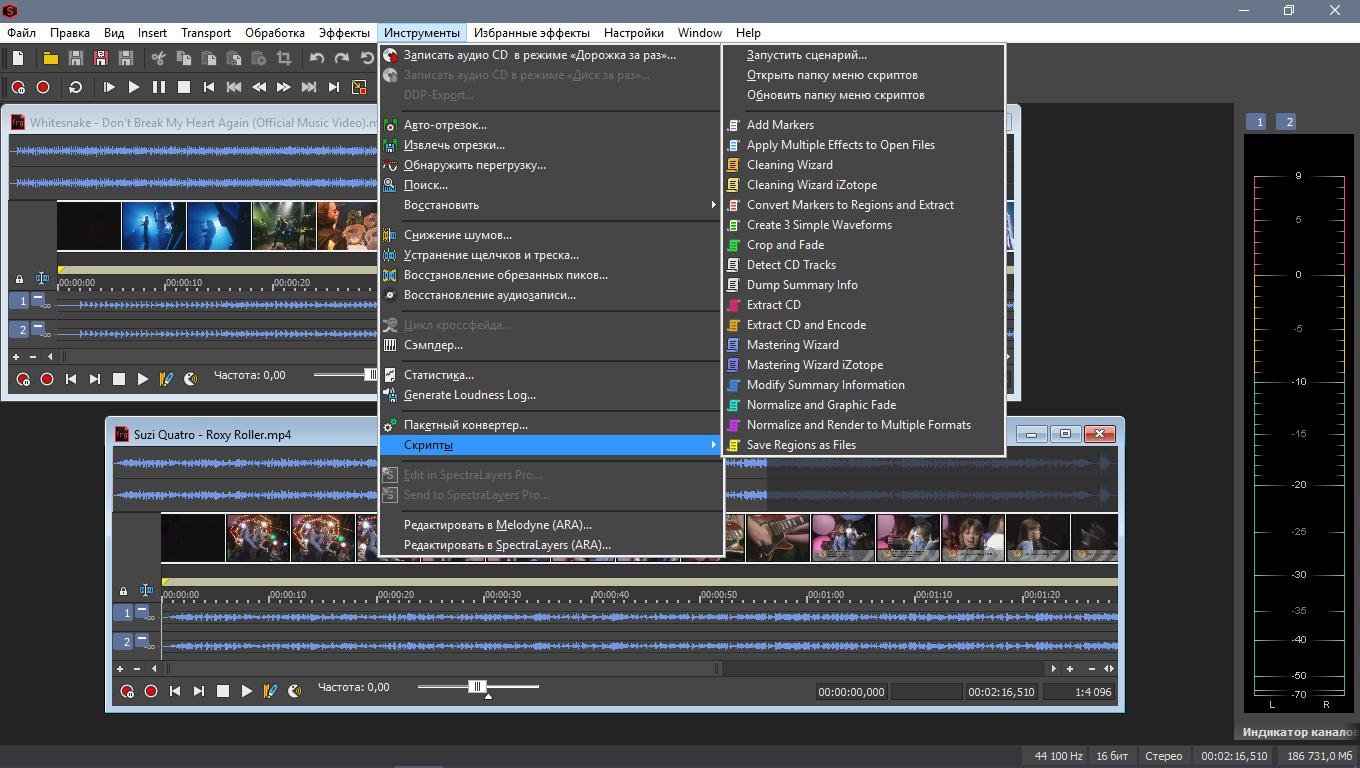This screenshot has width=1360, height=768.
Task: Click Открыть папку меню скриптов
Action: coord(831,75)
